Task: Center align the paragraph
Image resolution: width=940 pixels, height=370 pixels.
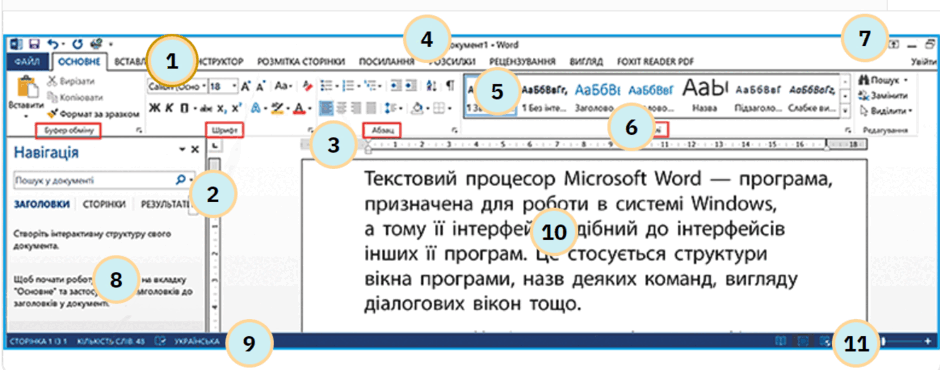Action: [342, 108]
